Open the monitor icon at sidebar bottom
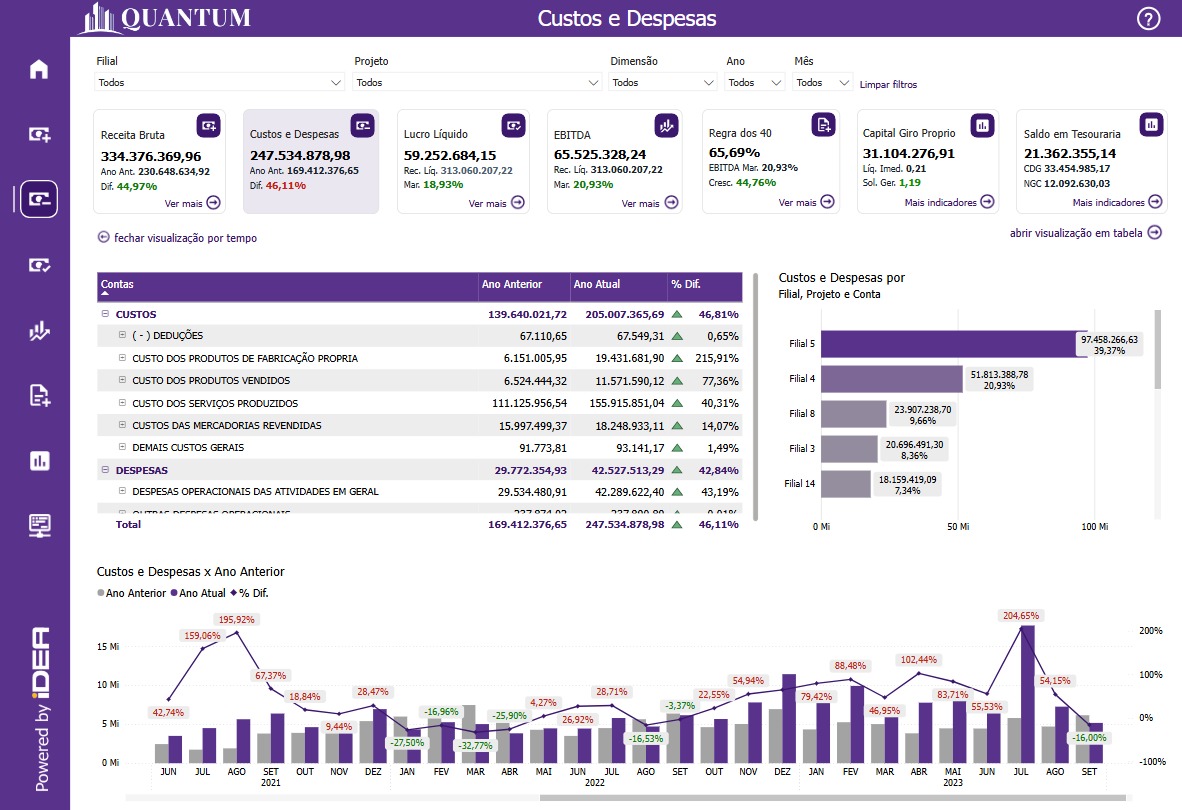1182x810 pixels. tap(39, 525)
